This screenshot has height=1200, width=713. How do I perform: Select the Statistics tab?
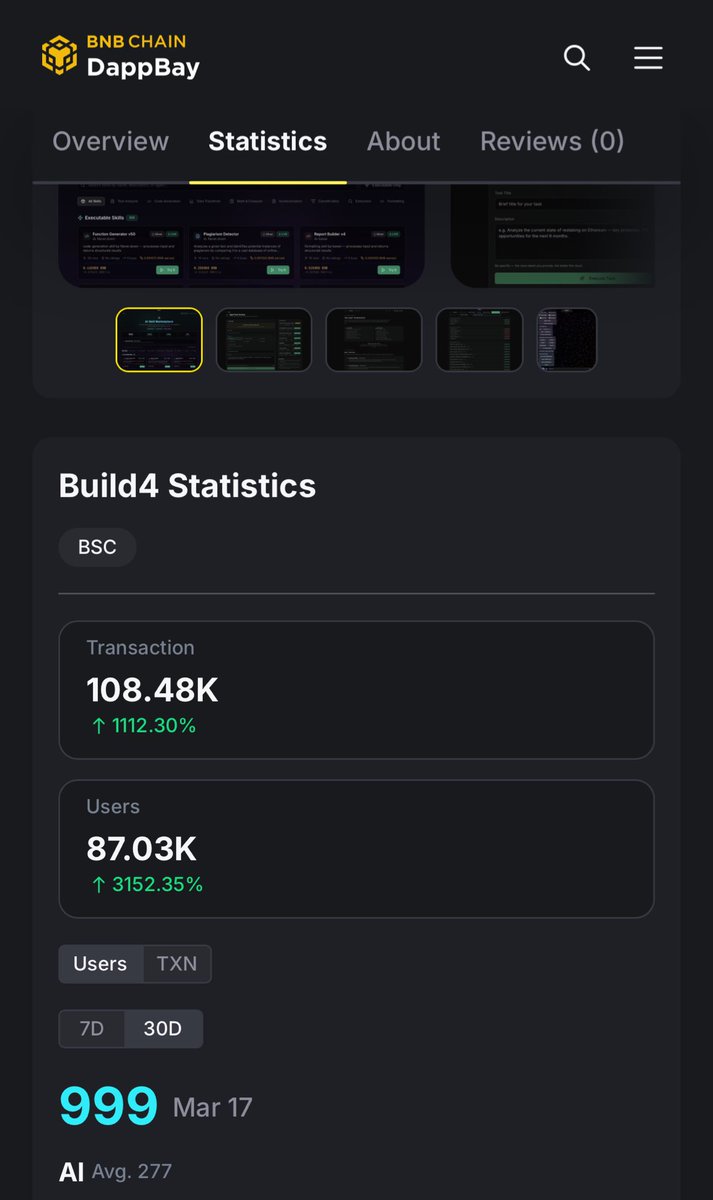point(267,141)
